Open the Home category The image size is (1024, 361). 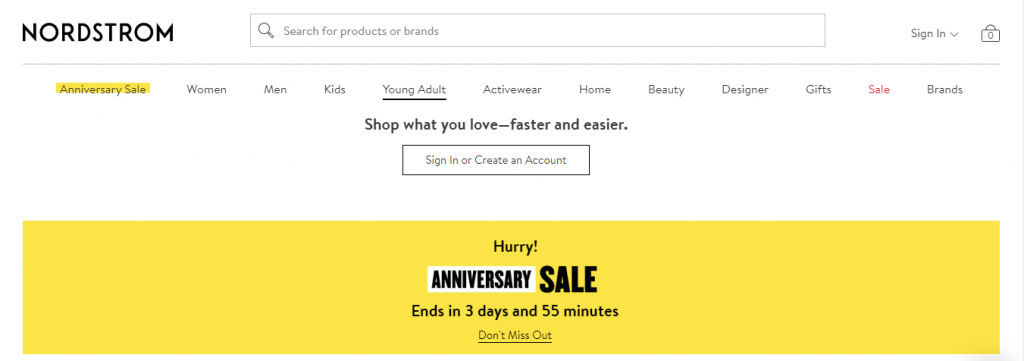point(595,89)
